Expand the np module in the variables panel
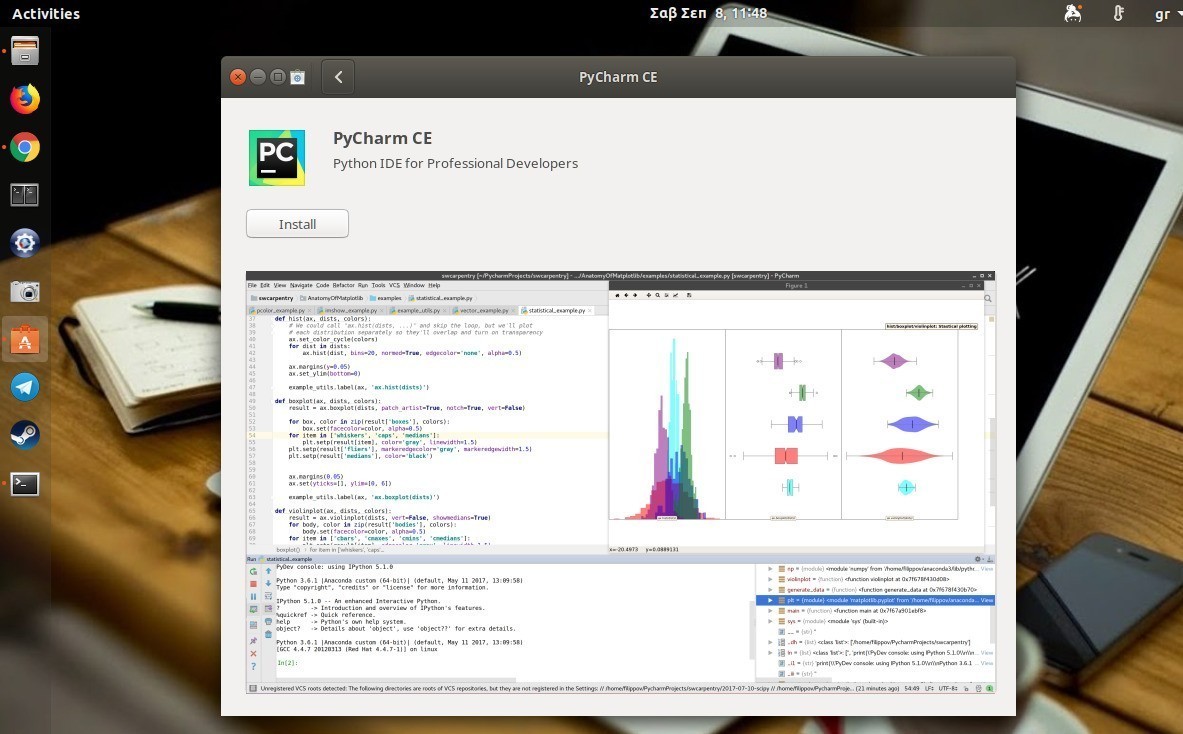The height and width of the screenshot is (734, 1183). pyautogui.click(x=769, y=569)
